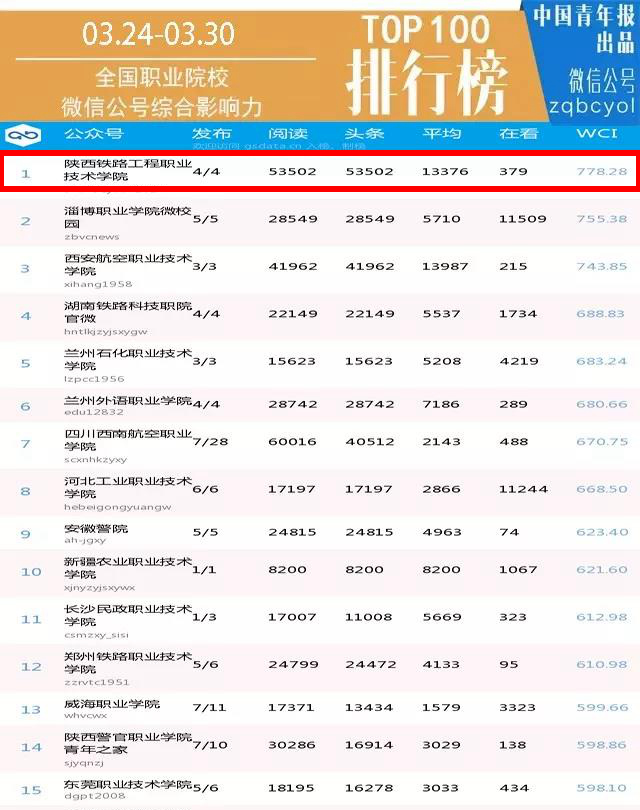The width and height of the screenshot is (640, 810).
Task: Sort by the 阅读 column header
Action: coord(288,134)
